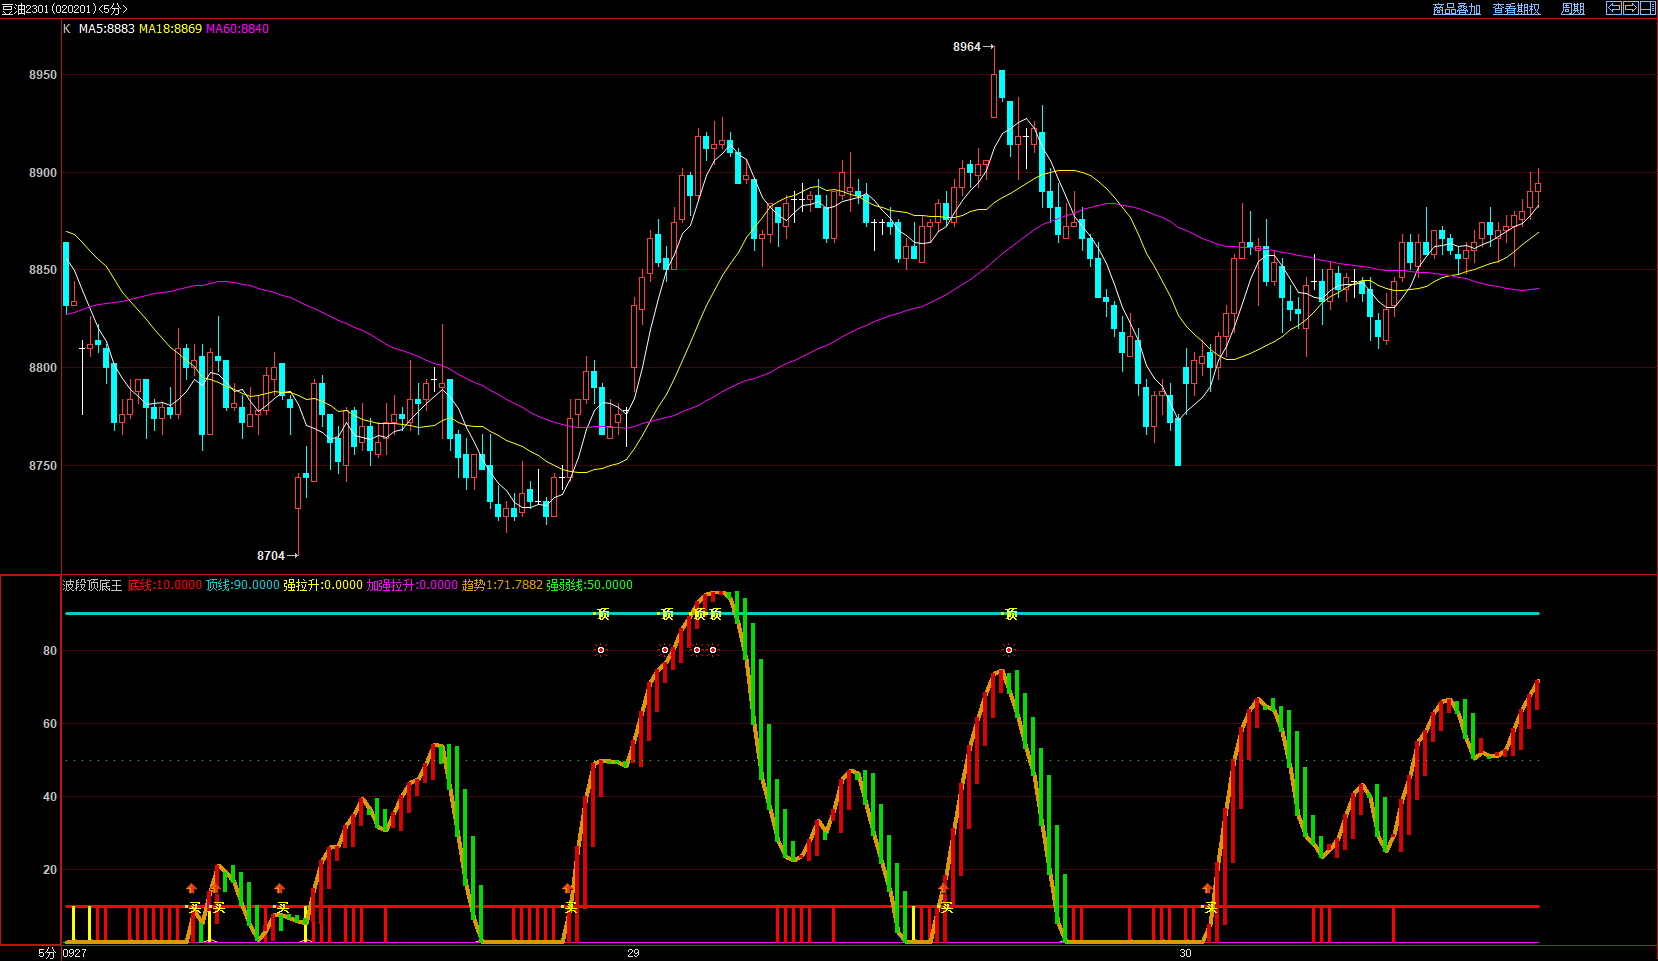Click the back arrow navigation icon

tap(1613, 8)
